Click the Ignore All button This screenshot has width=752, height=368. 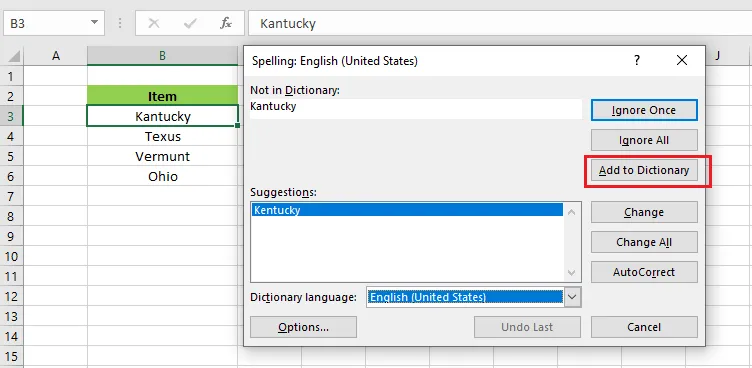(644, 140)
